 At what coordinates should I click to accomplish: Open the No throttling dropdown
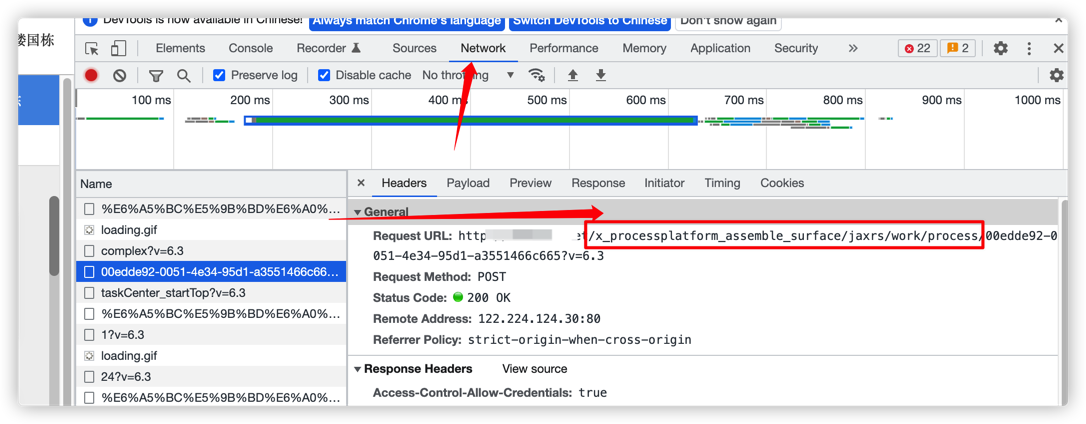tap(469, 75)
